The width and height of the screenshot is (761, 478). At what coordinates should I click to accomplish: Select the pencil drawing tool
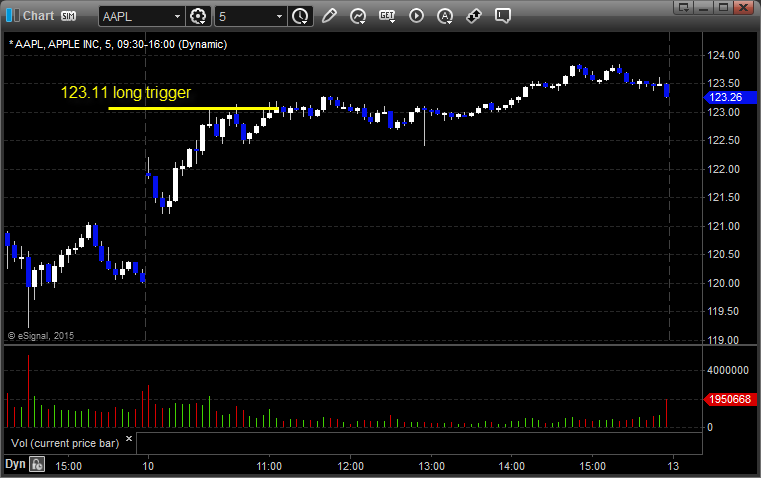coord(329,16)
